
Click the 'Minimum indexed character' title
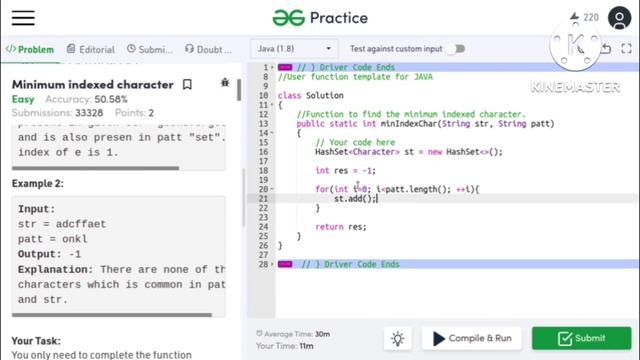(93, 84)
